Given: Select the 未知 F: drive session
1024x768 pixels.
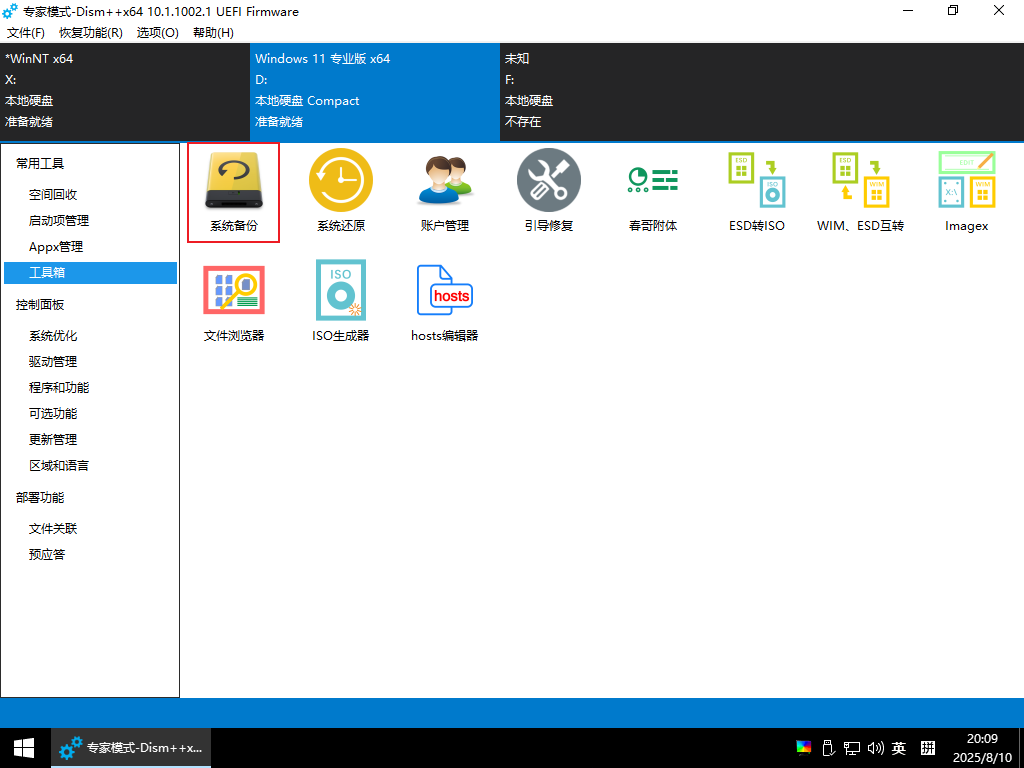Looking at the screenshot, I should click(625, 91).
